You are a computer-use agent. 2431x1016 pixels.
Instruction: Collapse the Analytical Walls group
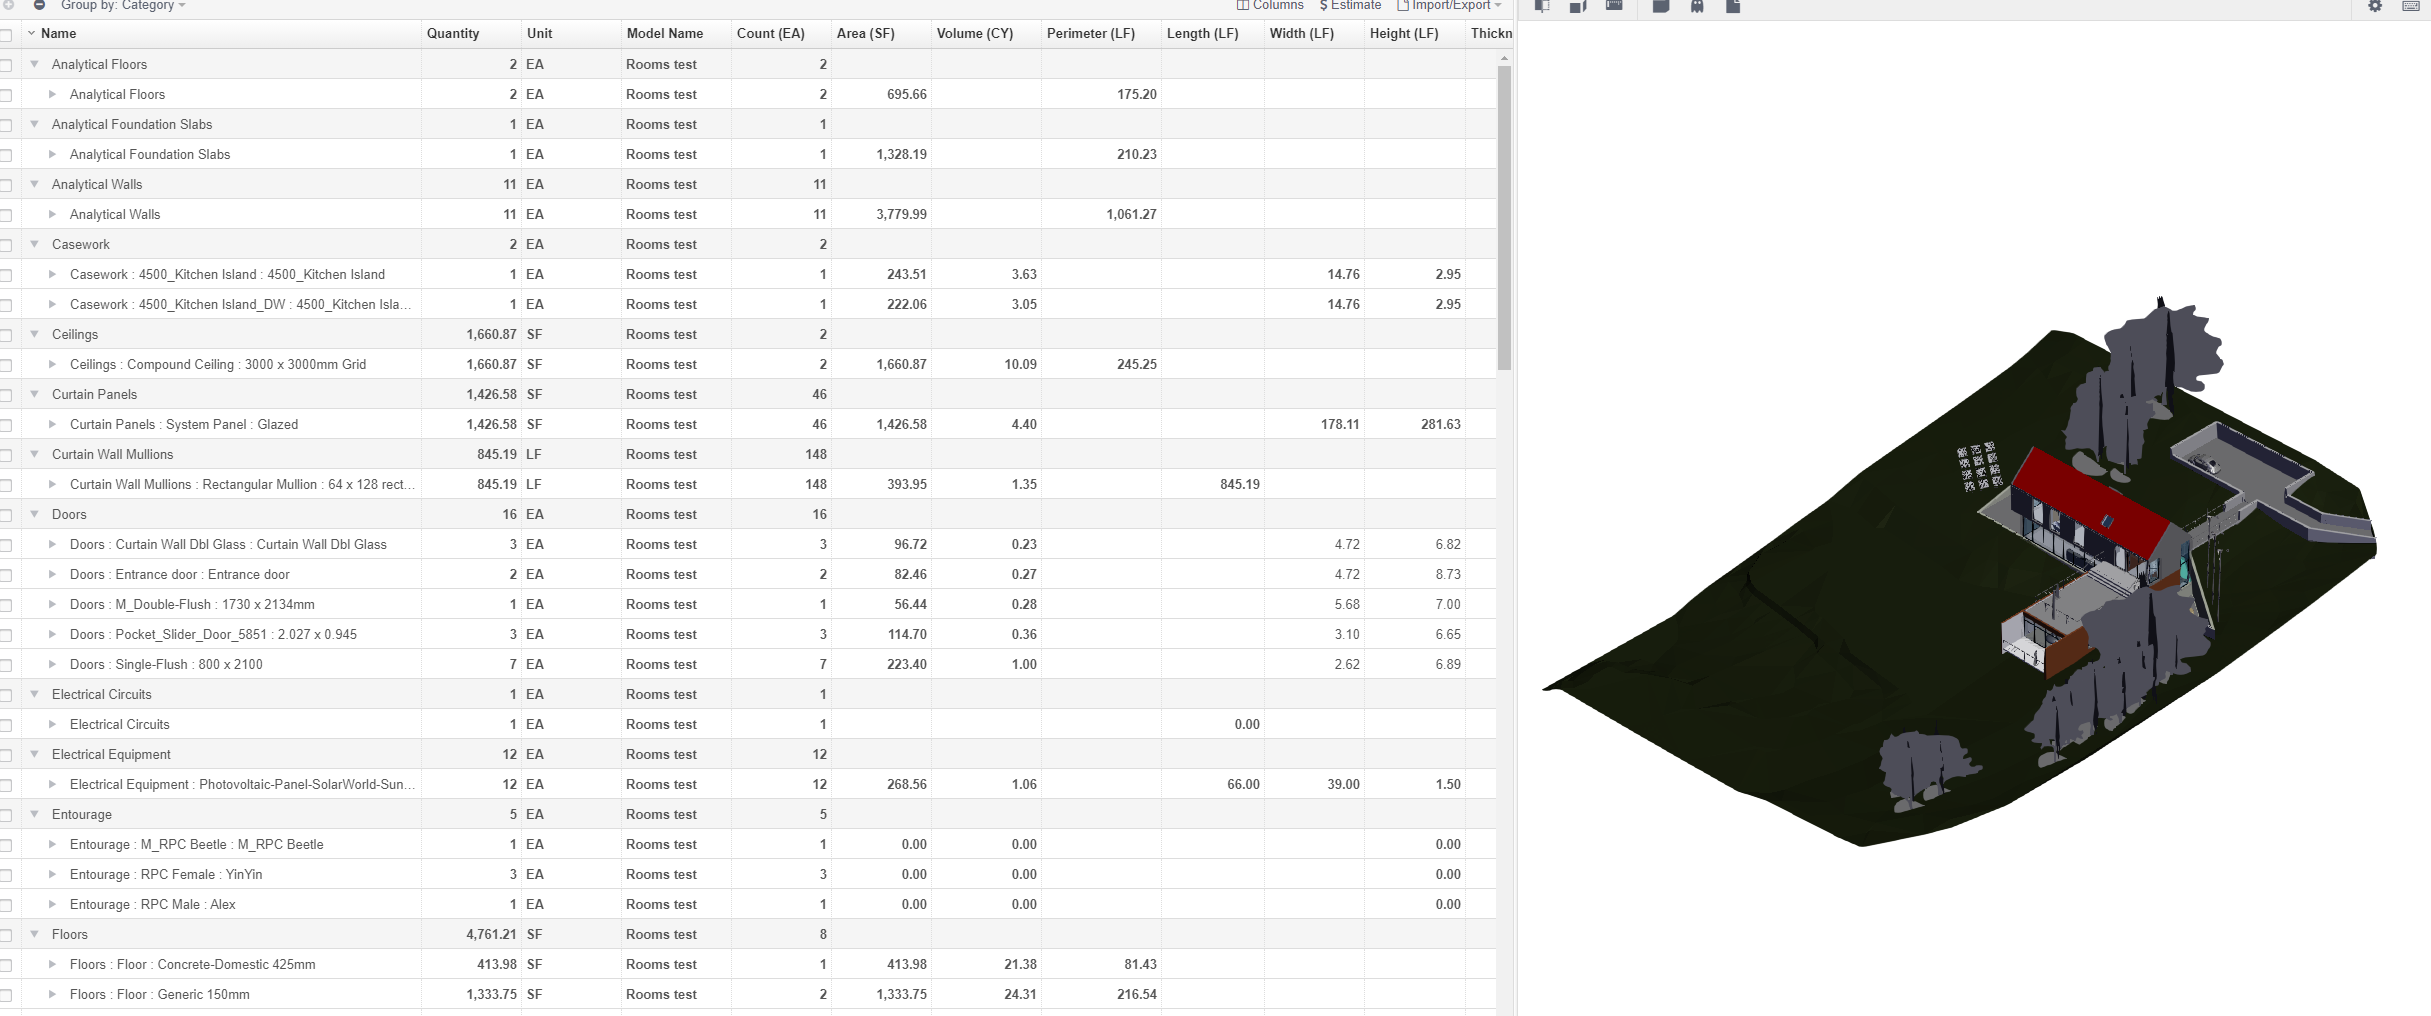(34, 184)
